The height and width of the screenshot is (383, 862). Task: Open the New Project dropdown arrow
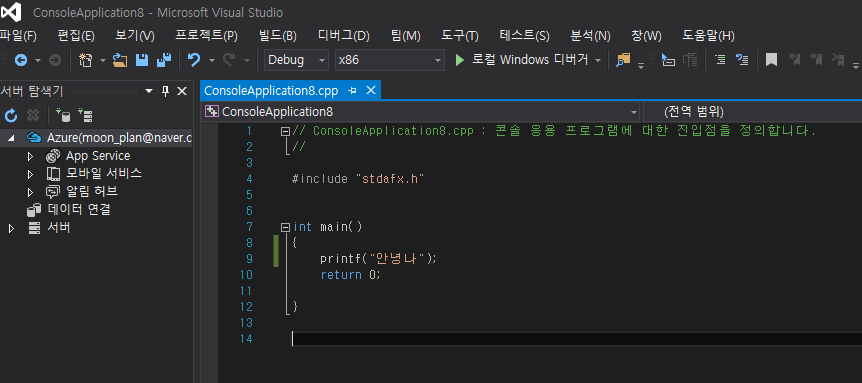(103, 60)
